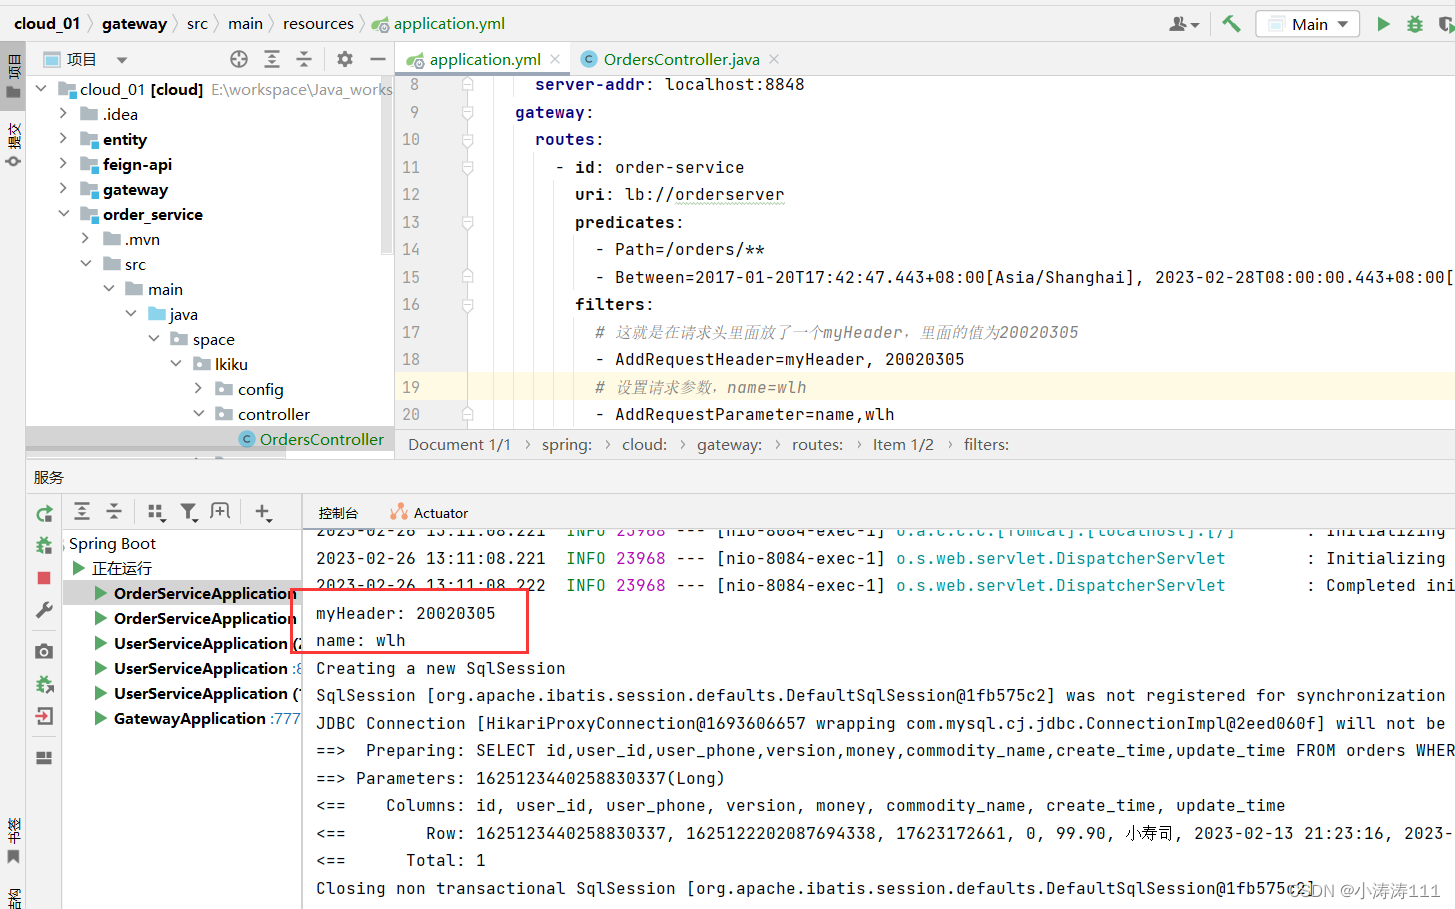Select the scroll-from-source crosshair icon

coord(238,59)
